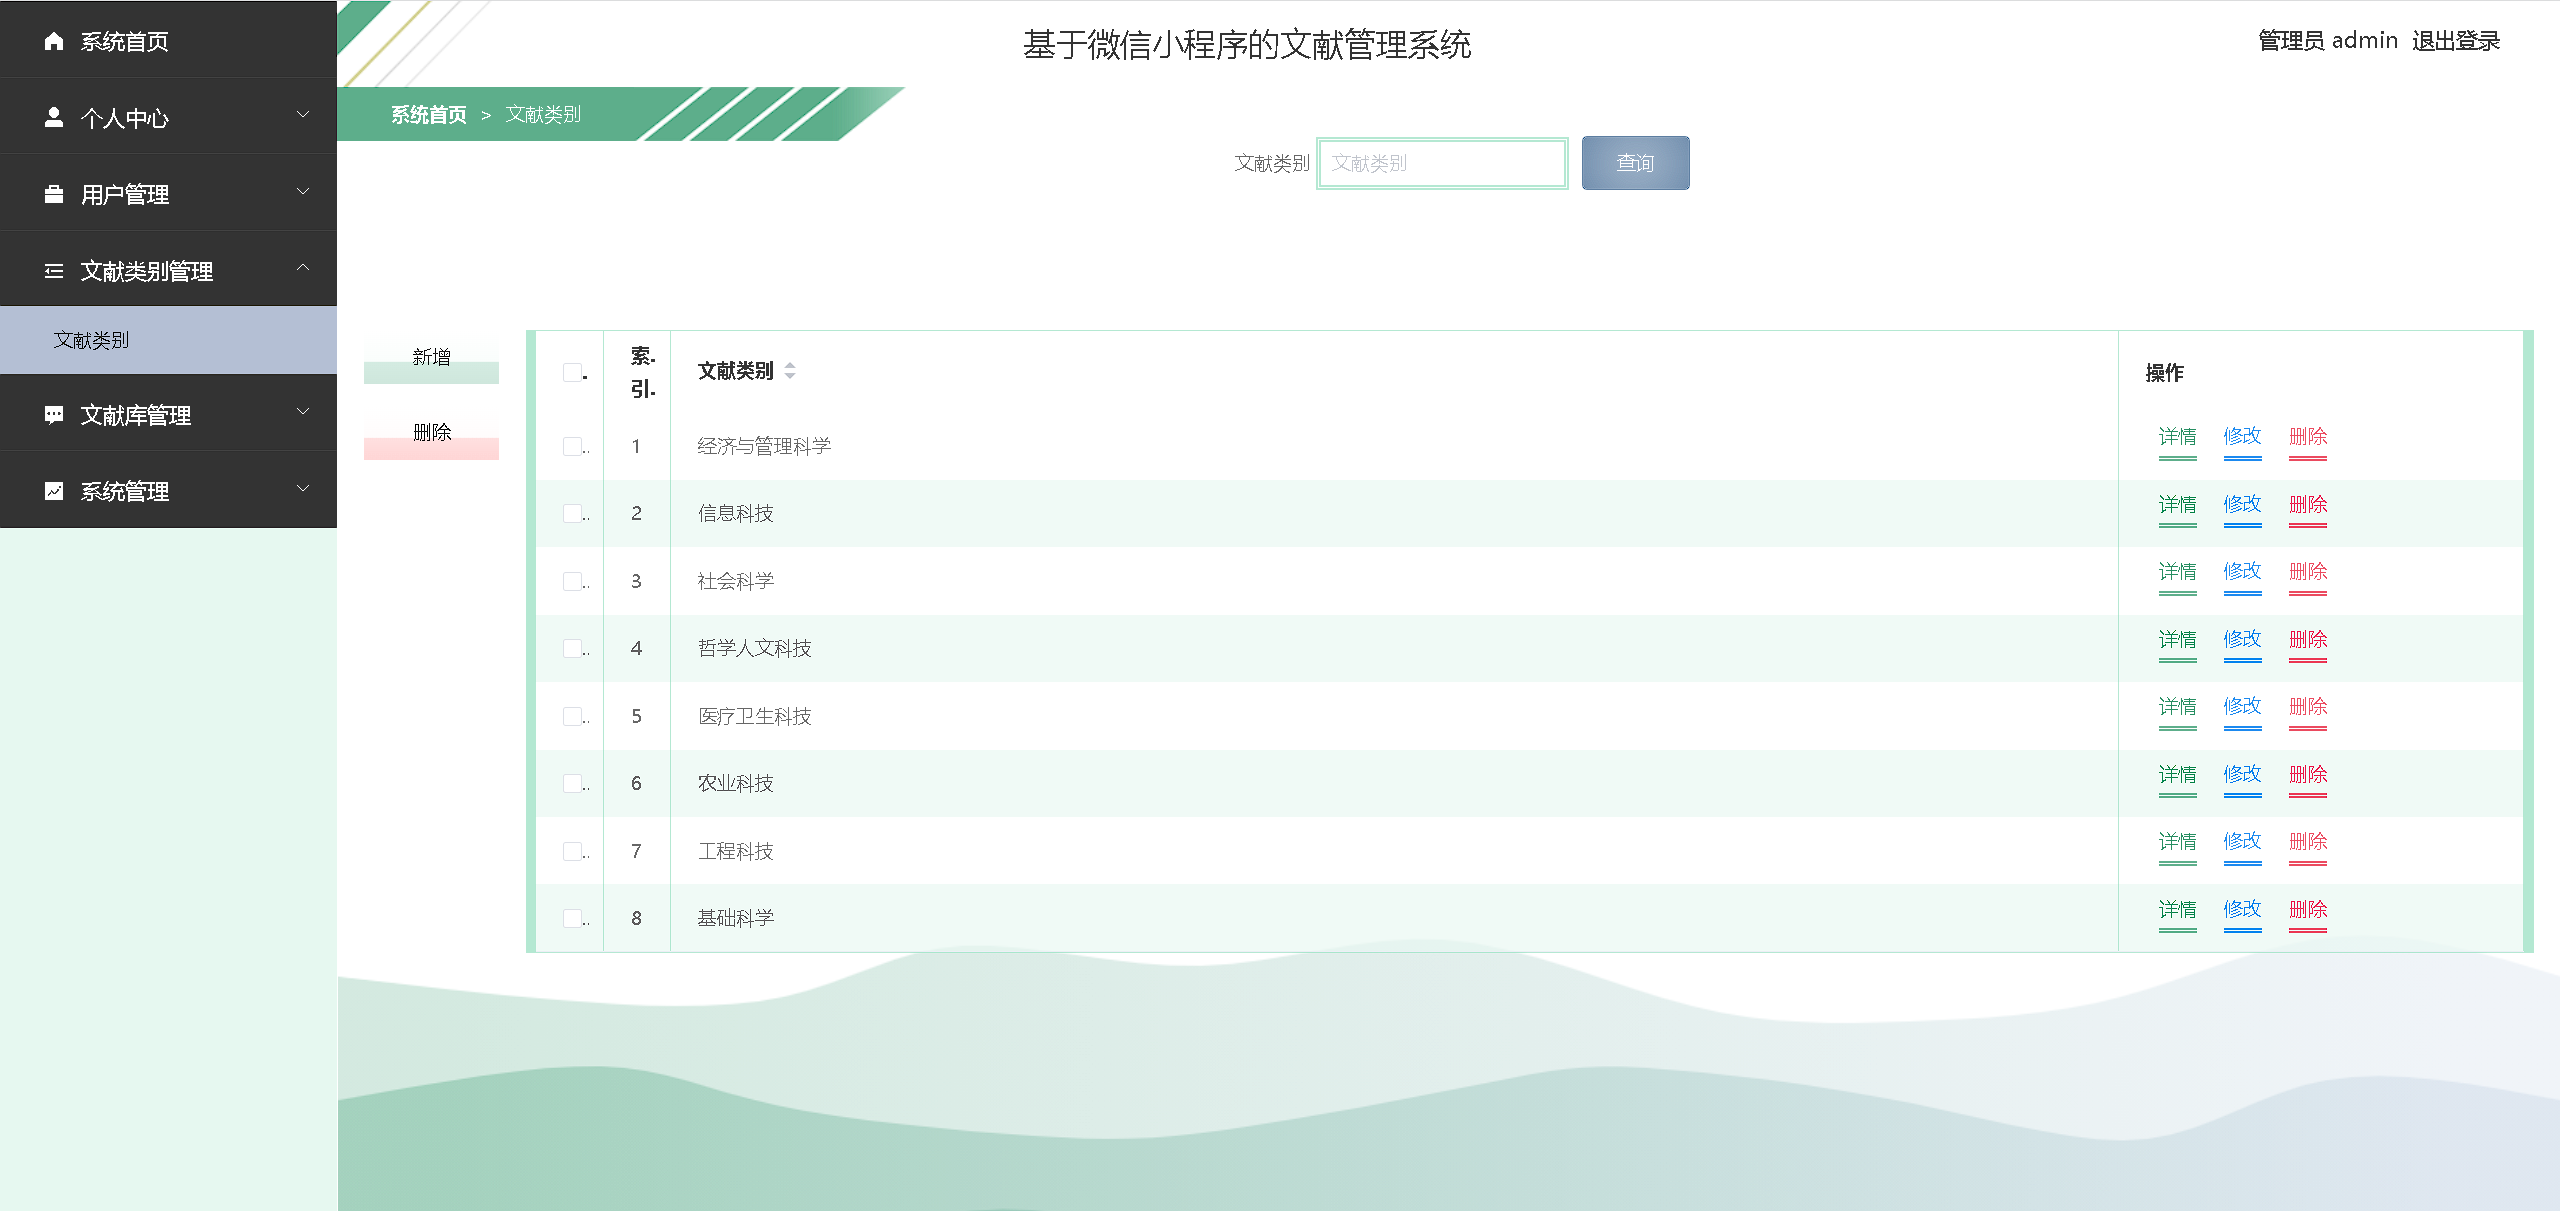Click 退出登录 to log out
Screen dimensions: 2560x1211
2455,41
